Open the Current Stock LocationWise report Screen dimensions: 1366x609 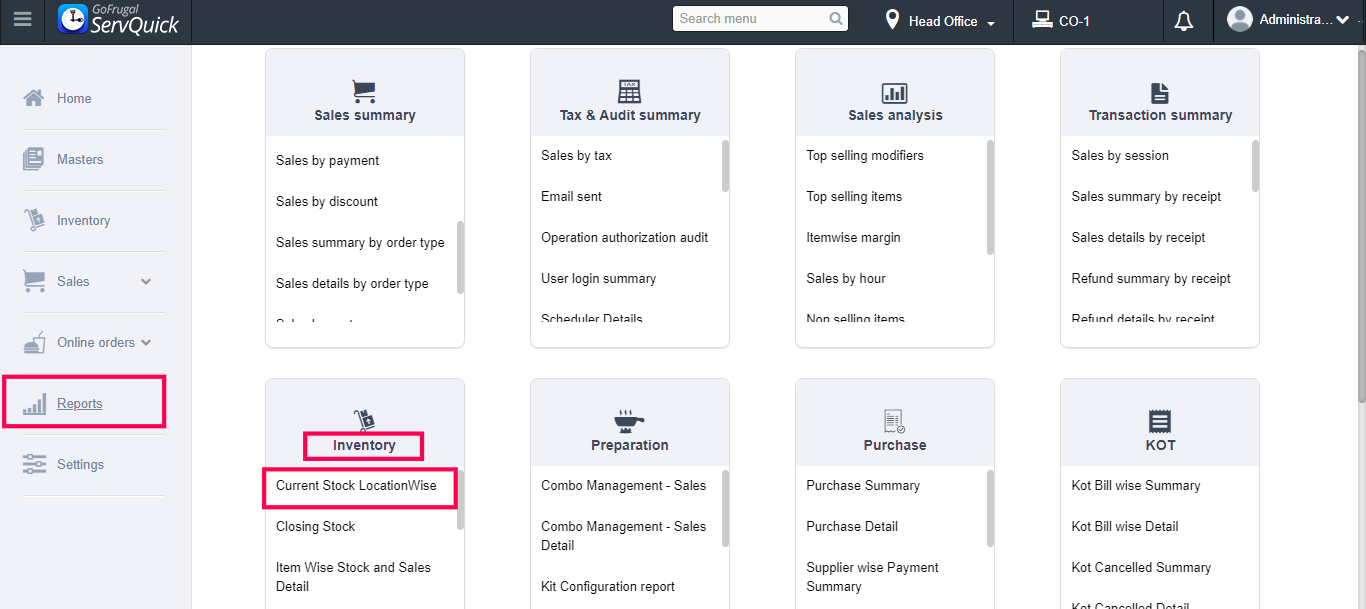pyautogui.click(x=355, y=486)
